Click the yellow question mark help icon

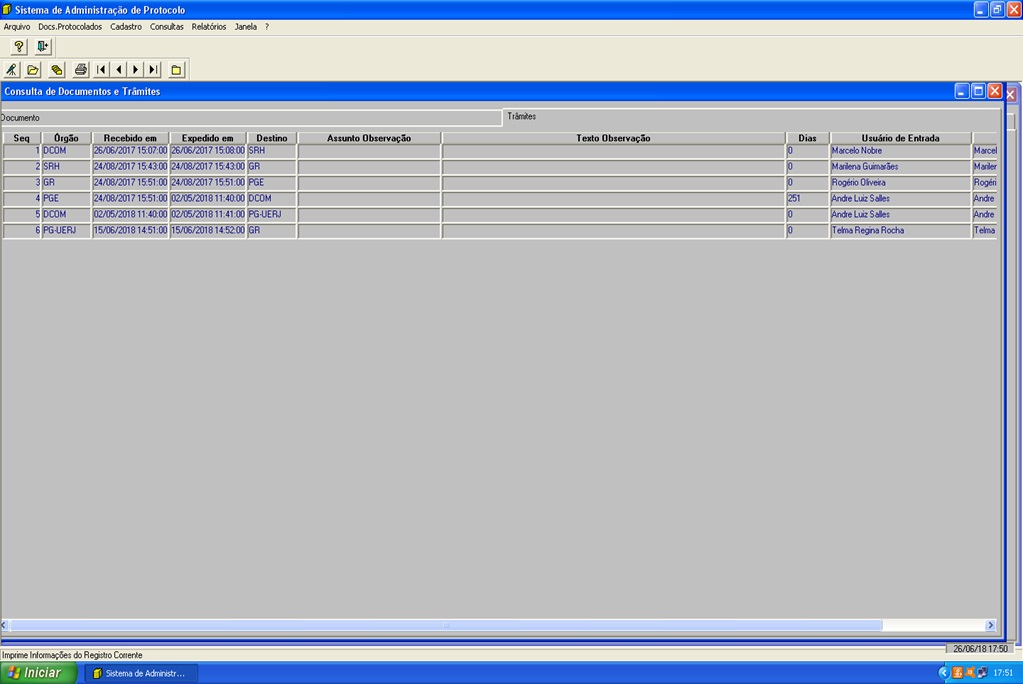click(x=18, y=47)
